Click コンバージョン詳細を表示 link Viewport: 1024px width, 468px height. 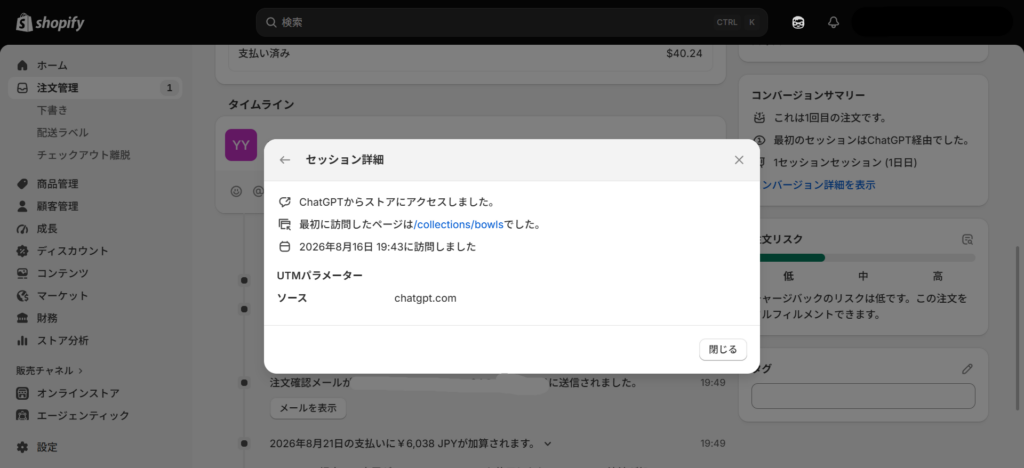pyautogui.click(x=818, y=185)
